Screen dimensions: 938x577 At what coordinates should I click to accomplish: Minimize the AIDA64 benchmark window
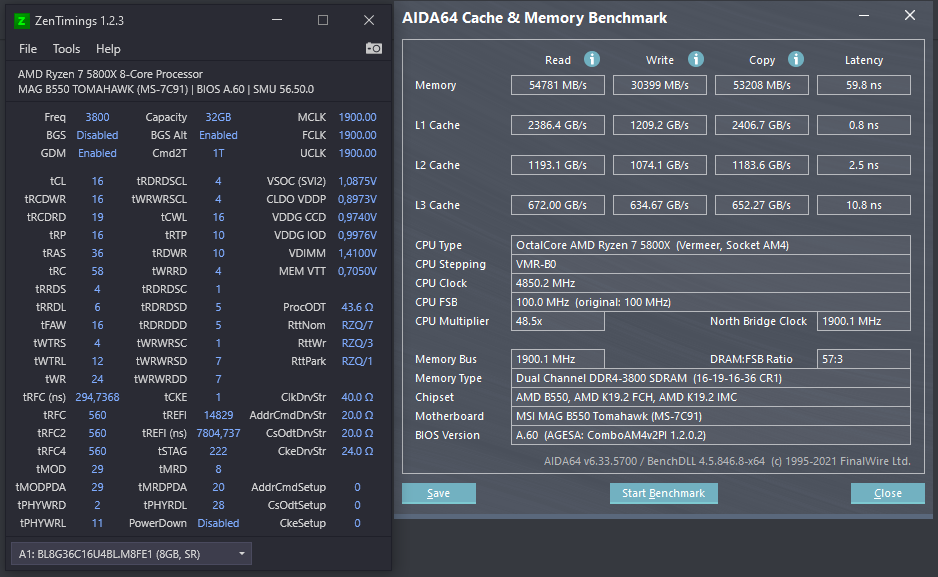click(x=864, y=16)
